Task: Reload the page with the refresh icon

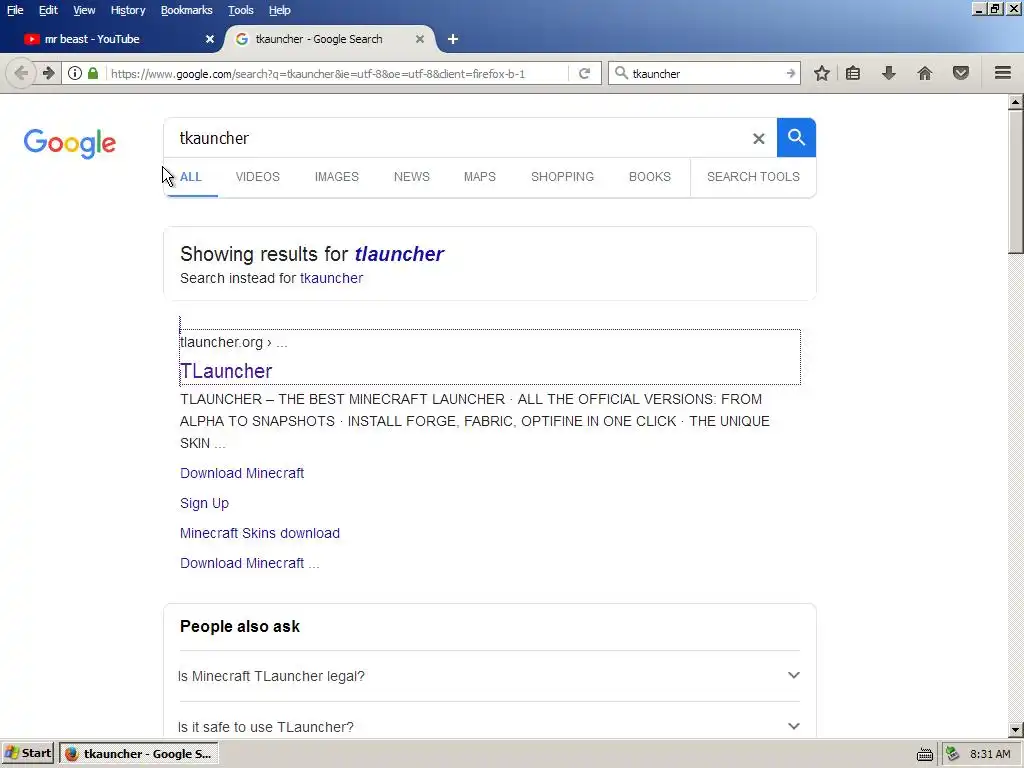Action: click(584, 73)
